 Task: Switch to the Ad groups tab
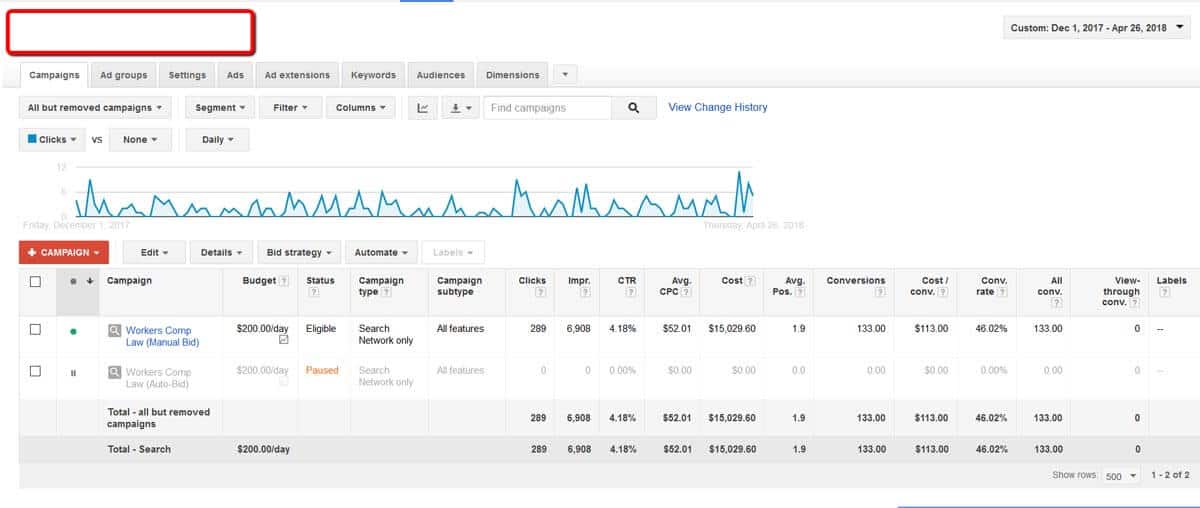pyautogui.click(x=123, y=75)
